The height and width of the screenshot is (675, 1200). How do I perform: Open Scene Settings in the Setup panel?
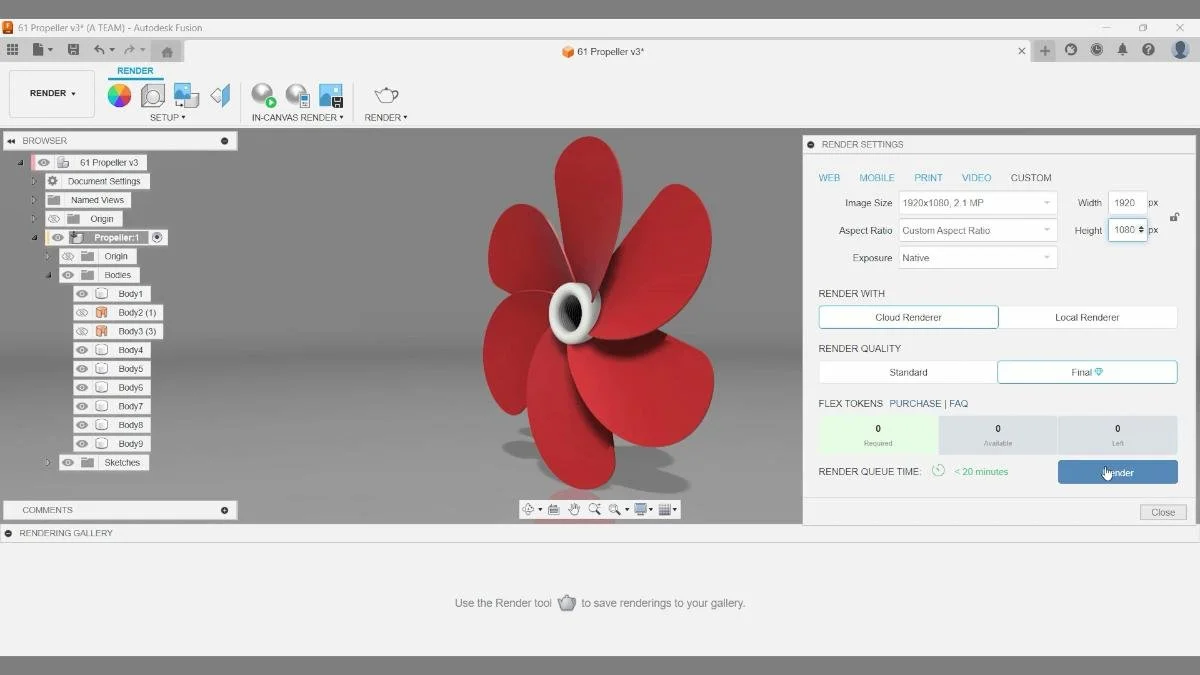click(152, 95)
